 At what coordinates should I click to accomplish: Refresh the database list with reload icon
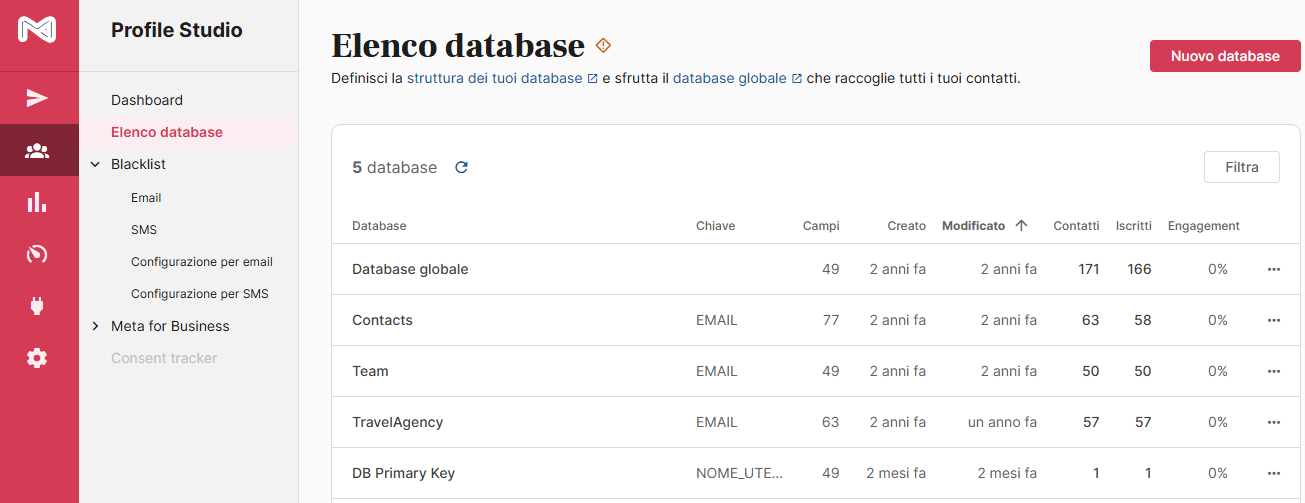pyautogui.click(x=461, y=168)
